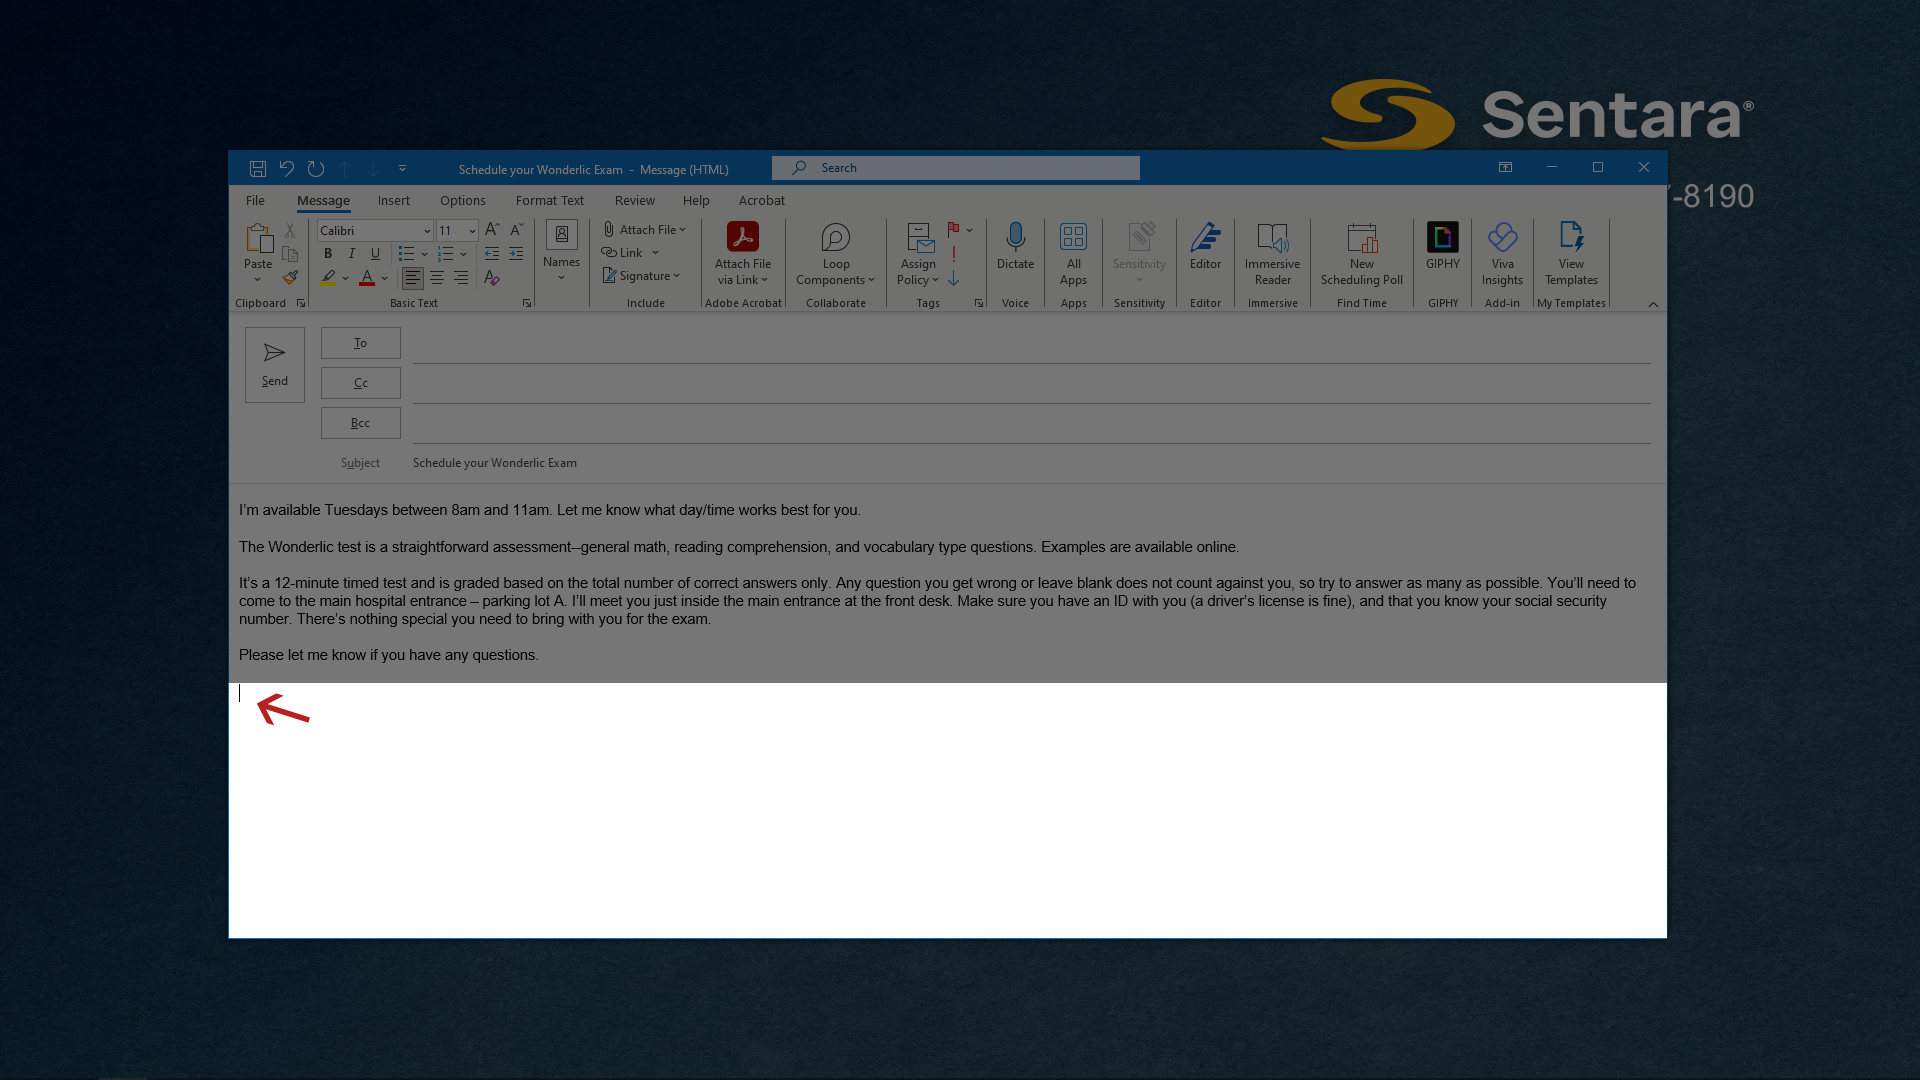Toggle numbered list
Screen dimensions: 1920x1080
[446, 254]
